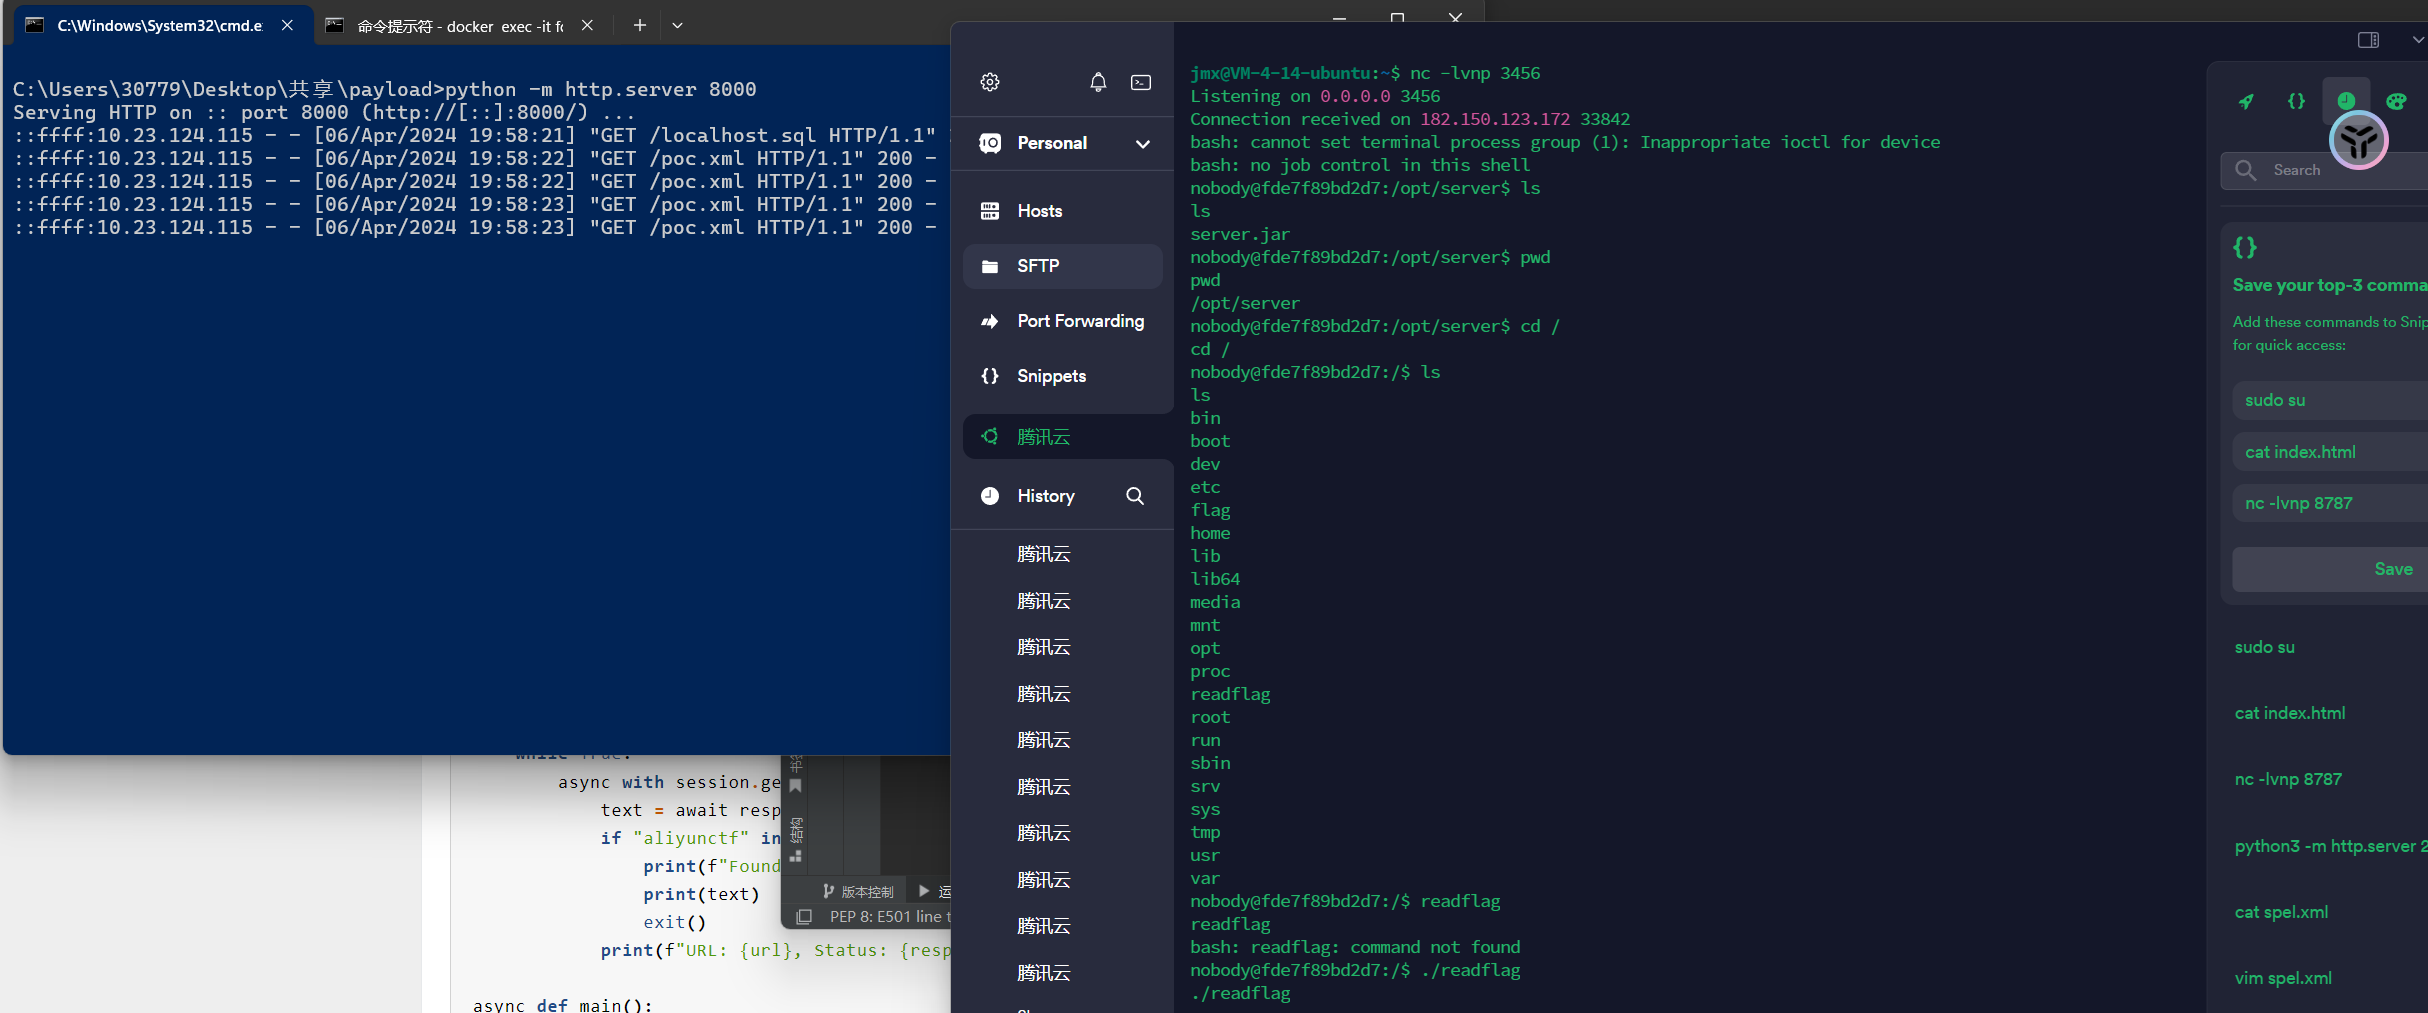Click the run play icon in PyCharm's bottom bar
This screenshot has width=2428, height=1013.
[924, 891]
